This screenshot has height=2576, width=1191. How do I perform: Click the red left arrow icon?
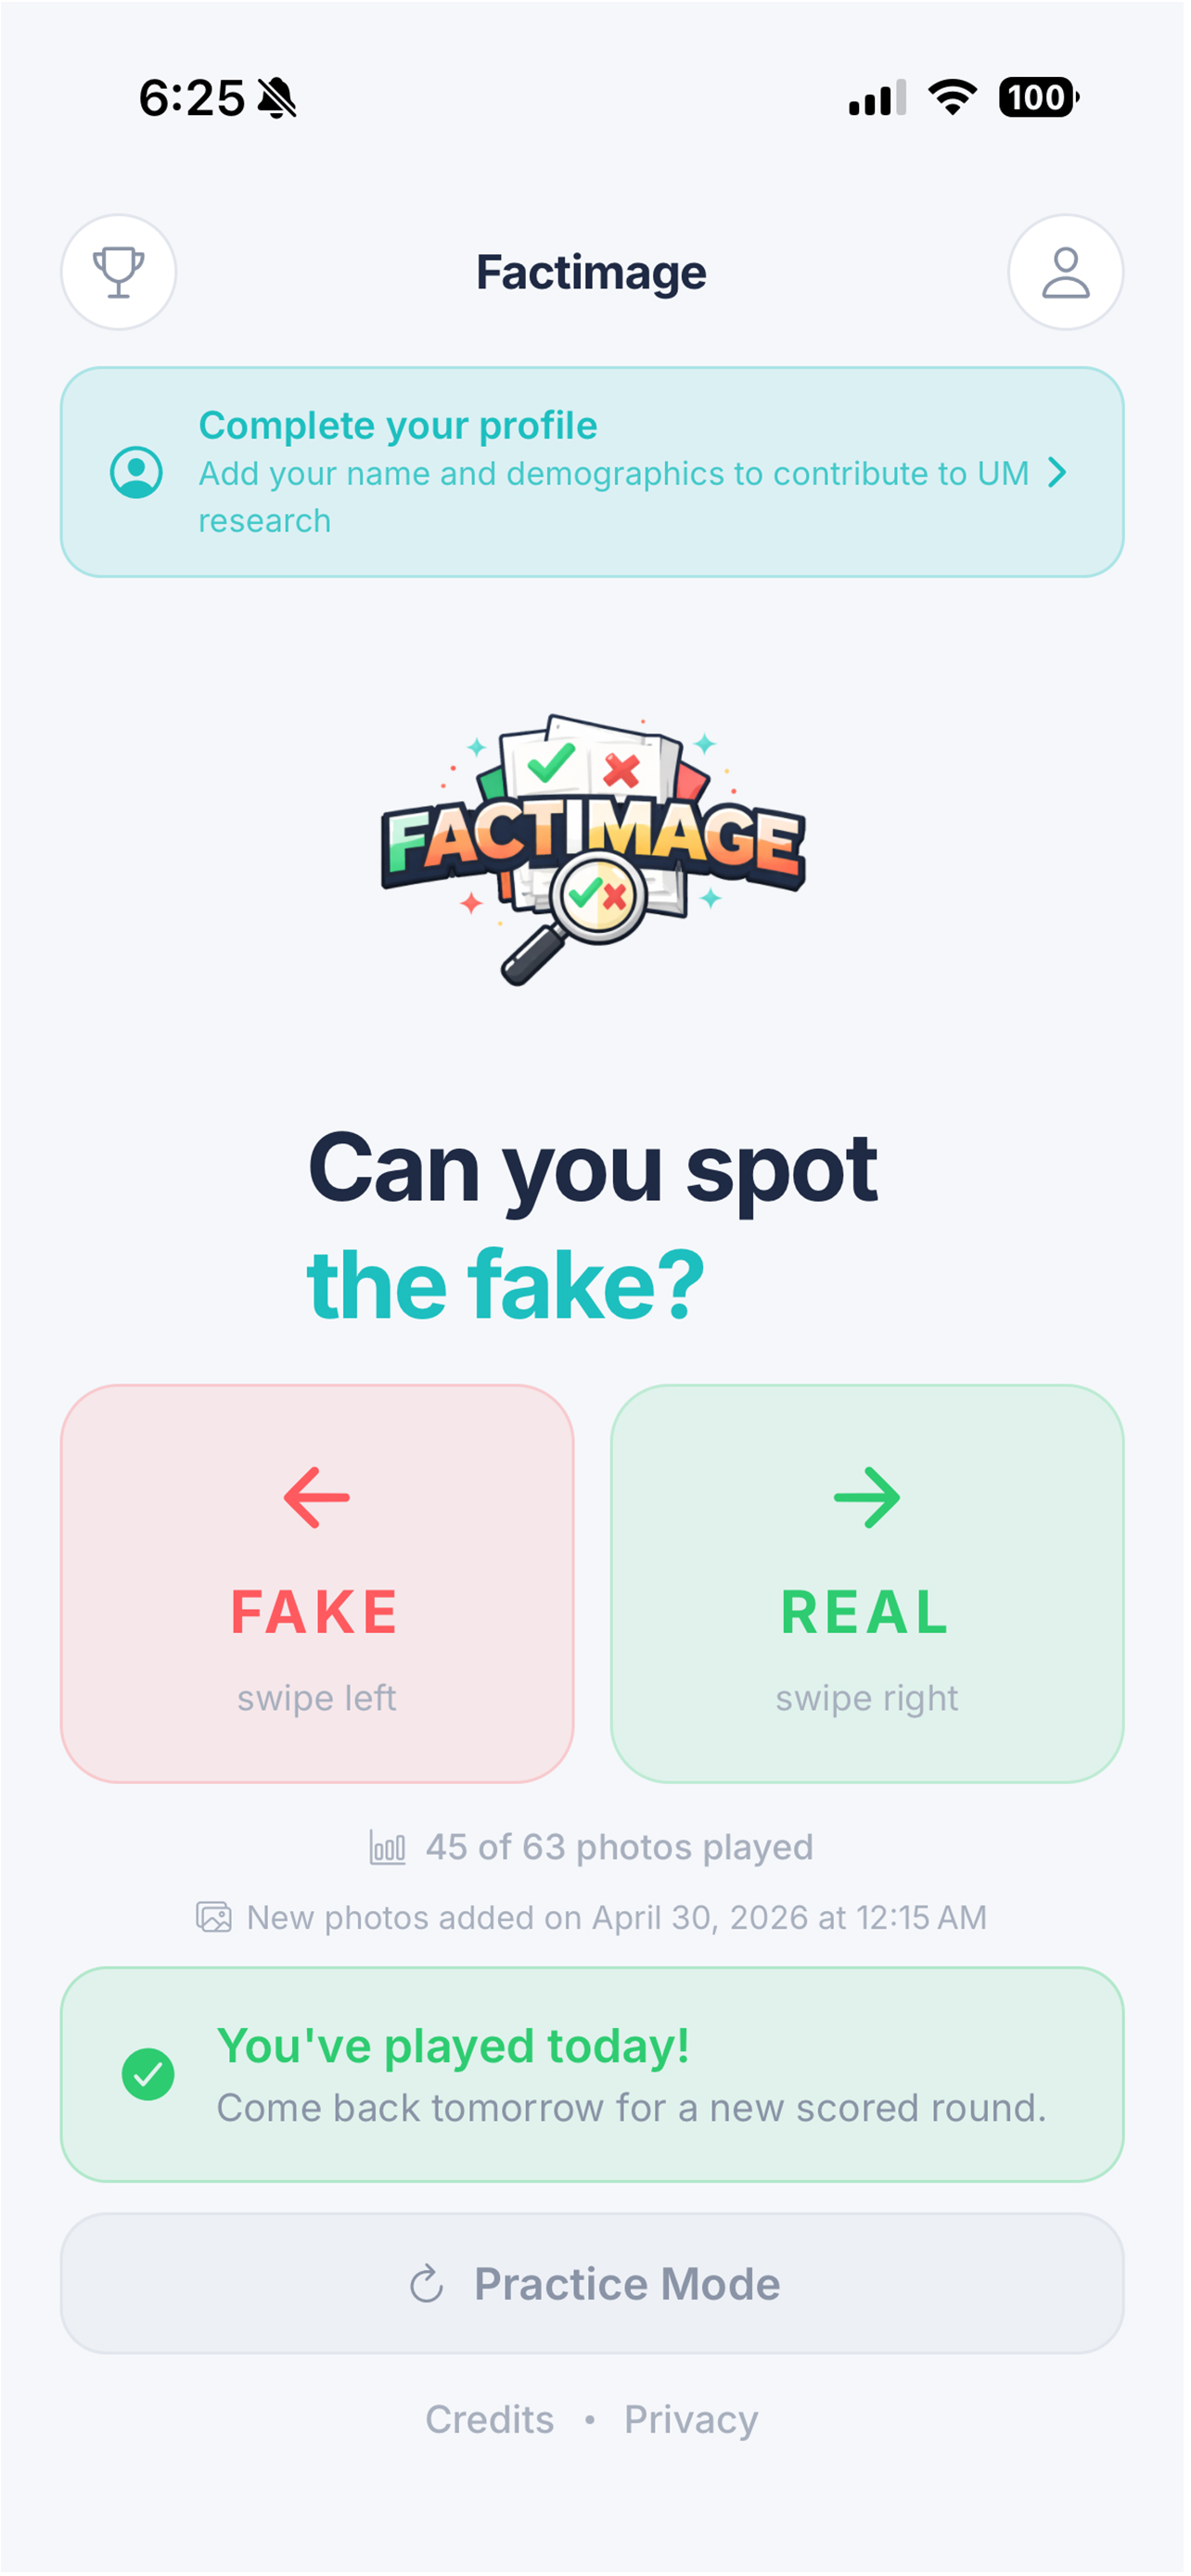(317, 1497)
